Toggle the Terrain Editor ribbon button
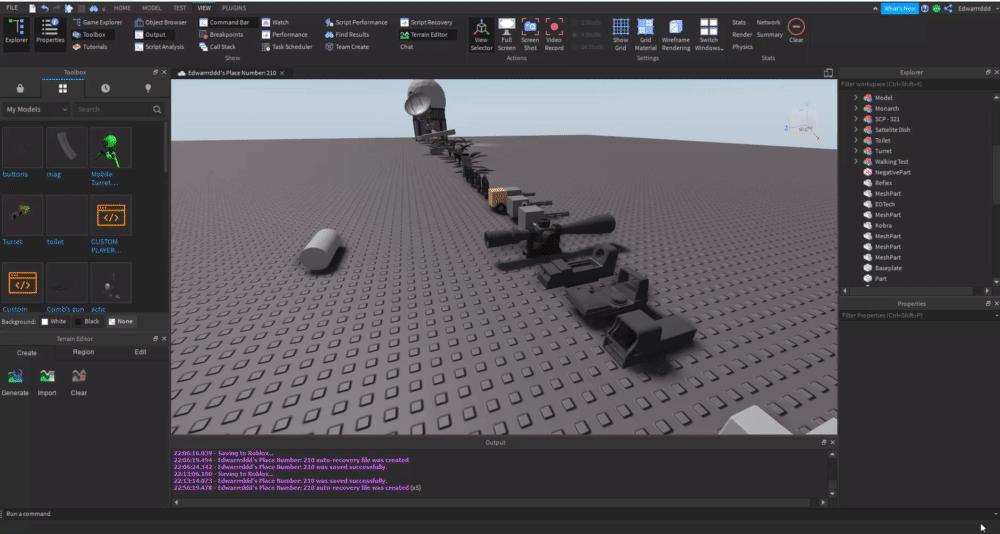 coord(427,34)
